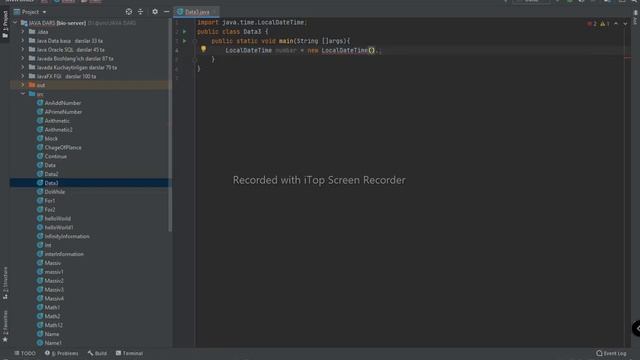Collapse all nodes in the Project panel

point(140,12)
